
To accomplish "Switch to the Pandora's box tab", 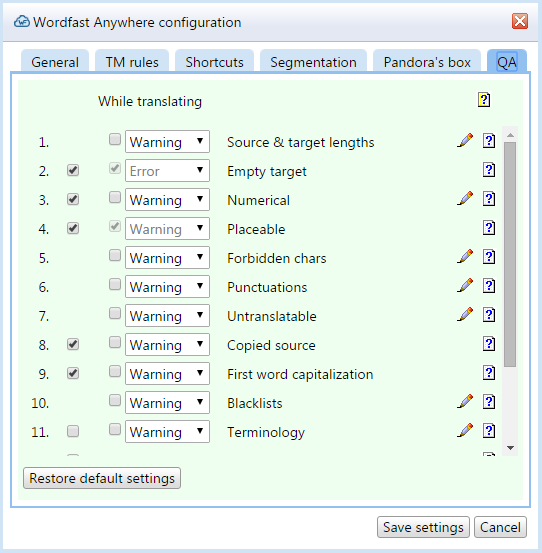I will (x=427, y=62).
